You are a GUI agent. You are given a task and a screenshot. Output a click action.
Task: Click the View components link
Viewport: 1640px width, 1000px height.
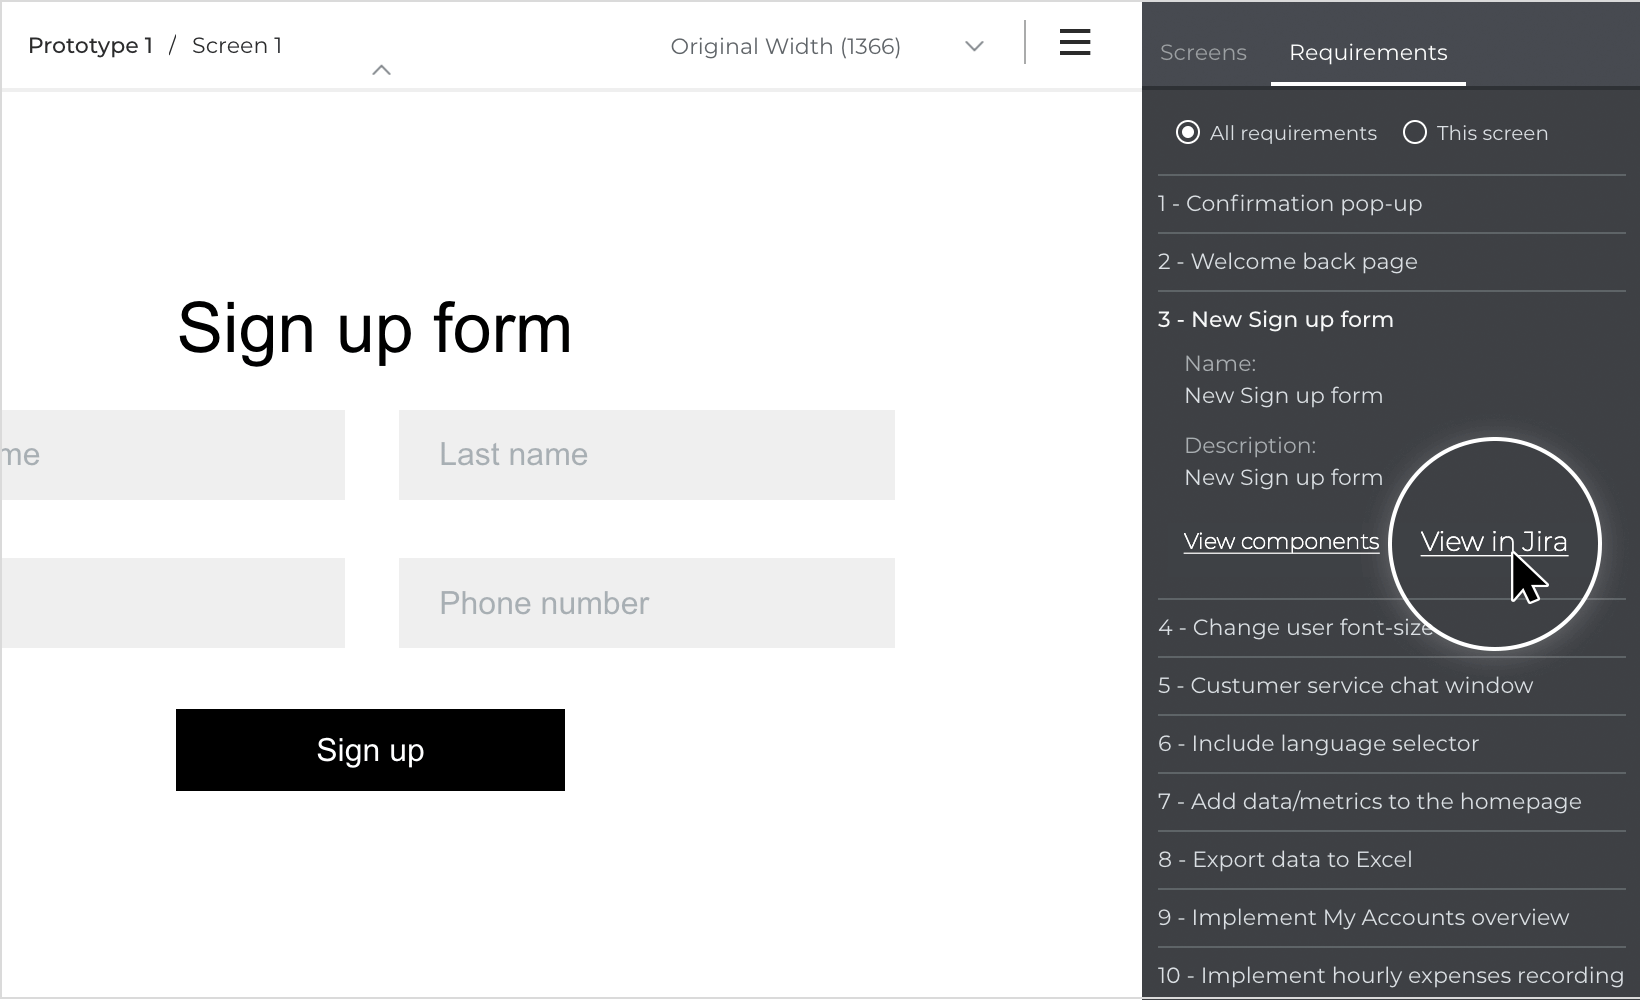1281,542
